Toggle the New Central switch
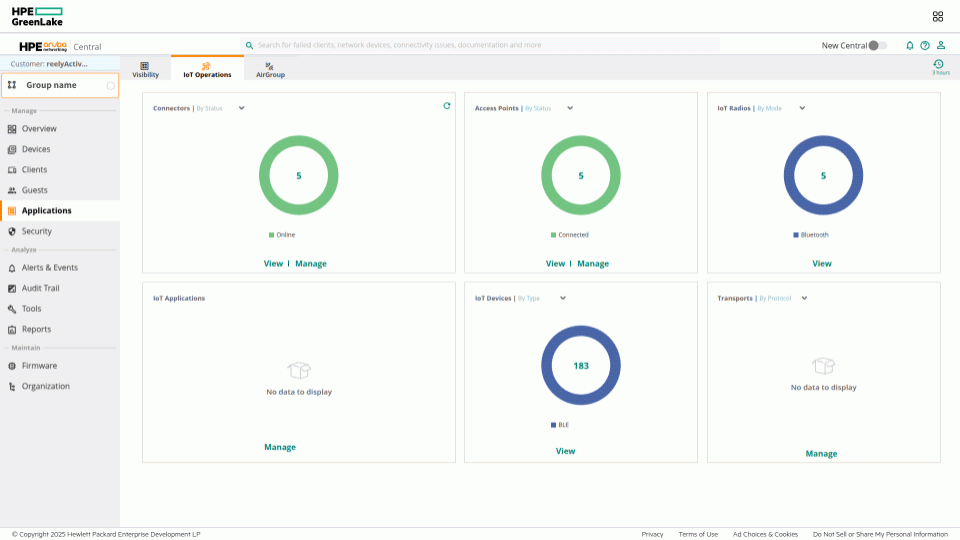The height and width of the screenshot is (540, 960). tap(877, 45)
